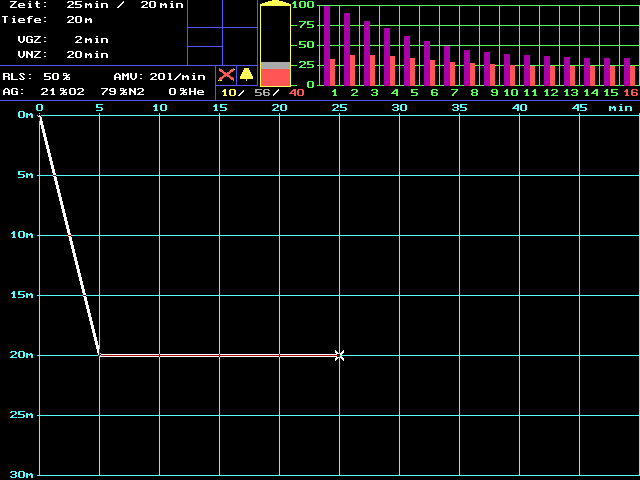Viewport: 640px width, 480px height.
Task: Select the VGZ 2 min field
Action: [90, 39]
